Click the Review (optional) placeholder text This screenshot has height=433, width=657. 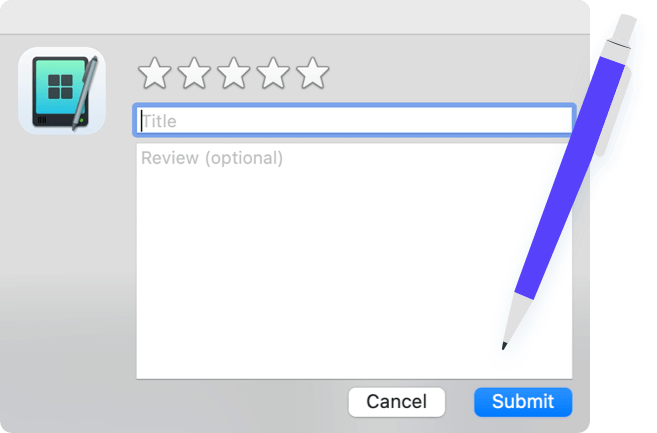[x=212, y=158]
